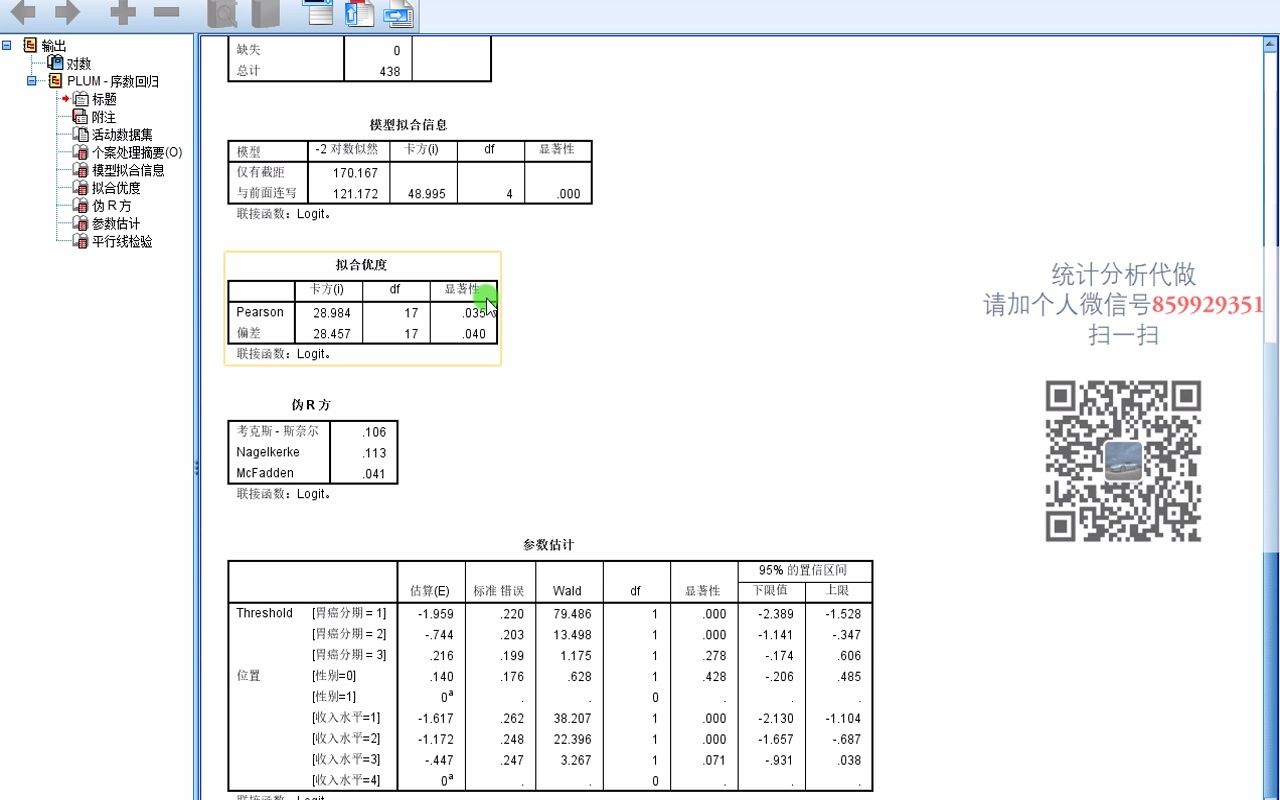Click the Pearson row label
The height and width of the screenshot is (800, 1280).
click(x=260, y=312)
